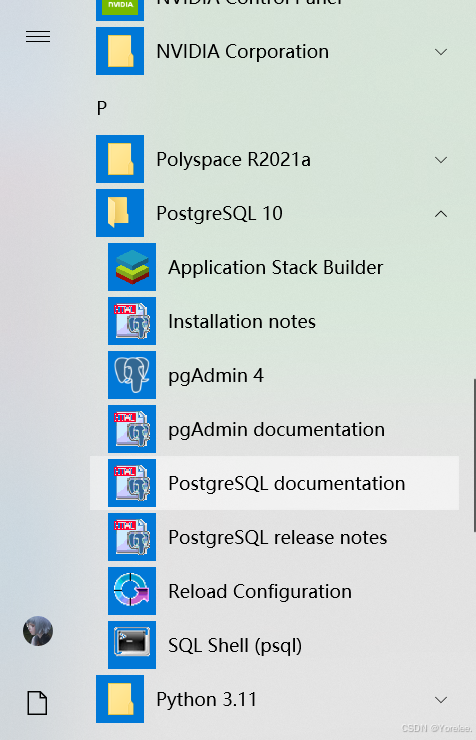Click the PostgreSQL release notes HTML icon

(132, 537)
